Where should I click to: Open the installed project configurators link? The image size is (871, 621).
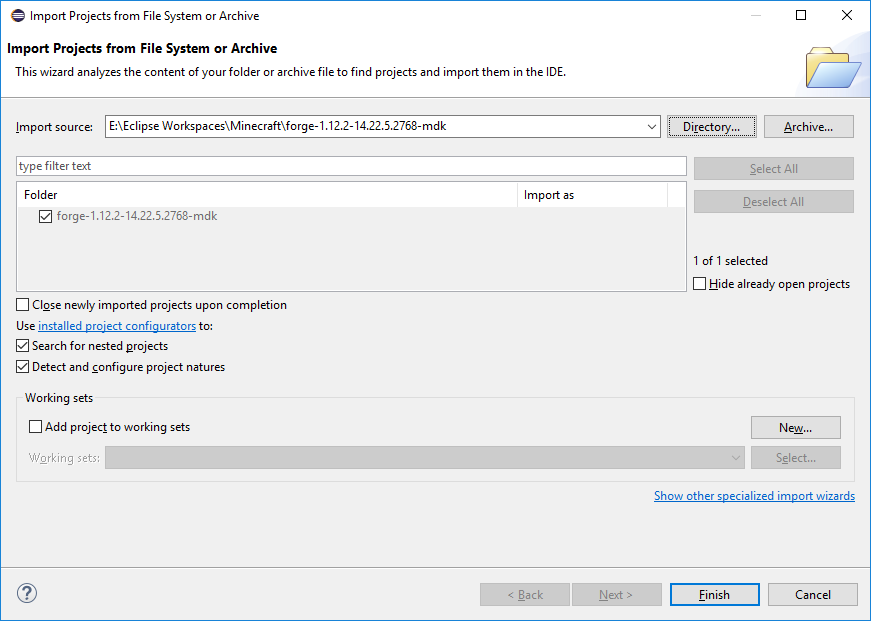[117, 326]
